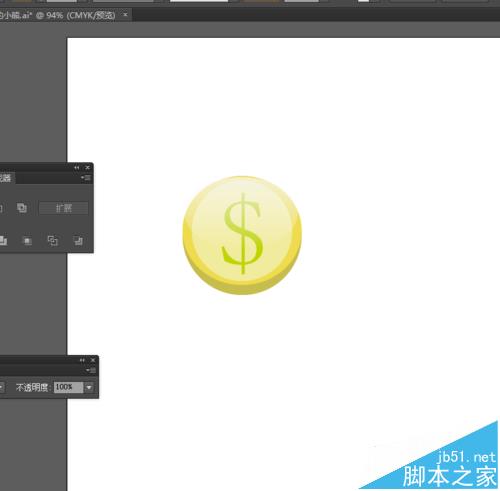
Task: Click the Crop pathfinder icon
Action: pos(27,241)
